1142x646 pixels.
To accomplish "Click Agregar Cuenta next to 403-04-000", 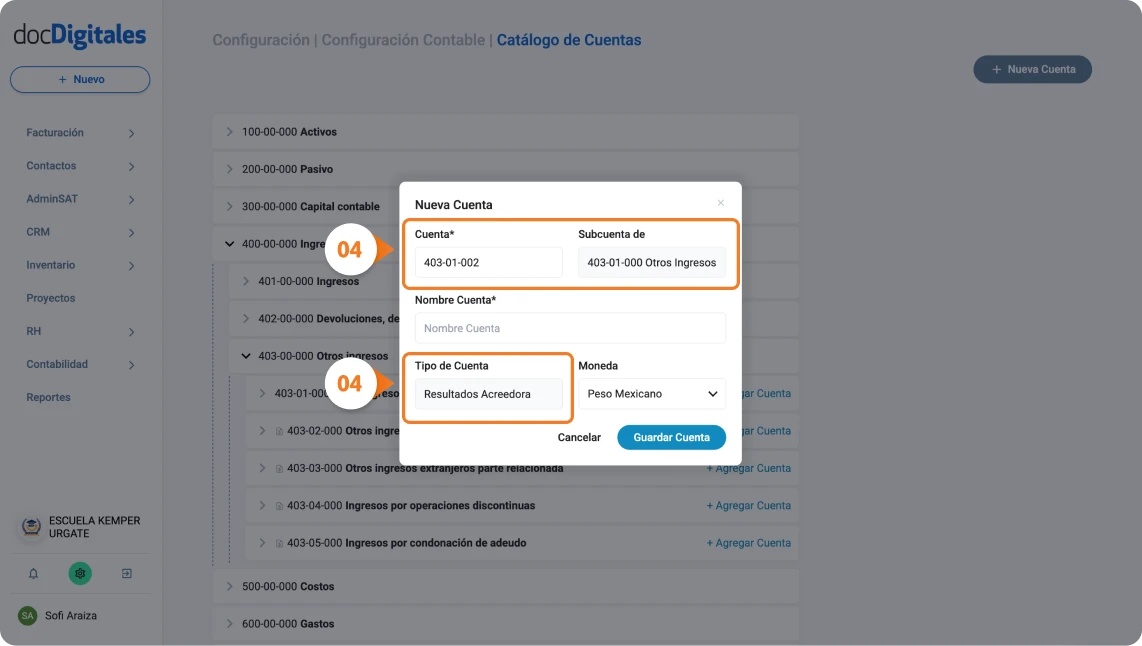I will point(749,505).
